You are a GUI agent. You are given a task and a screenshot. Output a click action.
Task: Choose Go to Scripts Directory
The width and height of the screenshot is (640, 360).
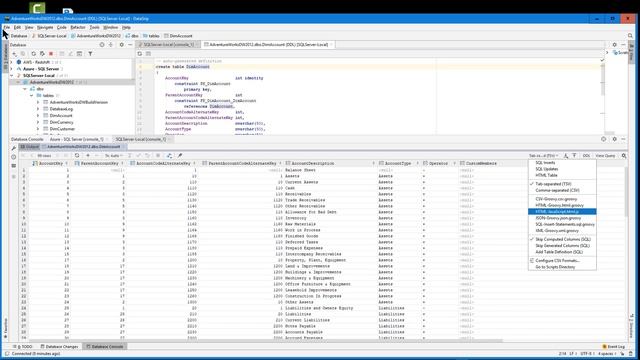[562, 267]
